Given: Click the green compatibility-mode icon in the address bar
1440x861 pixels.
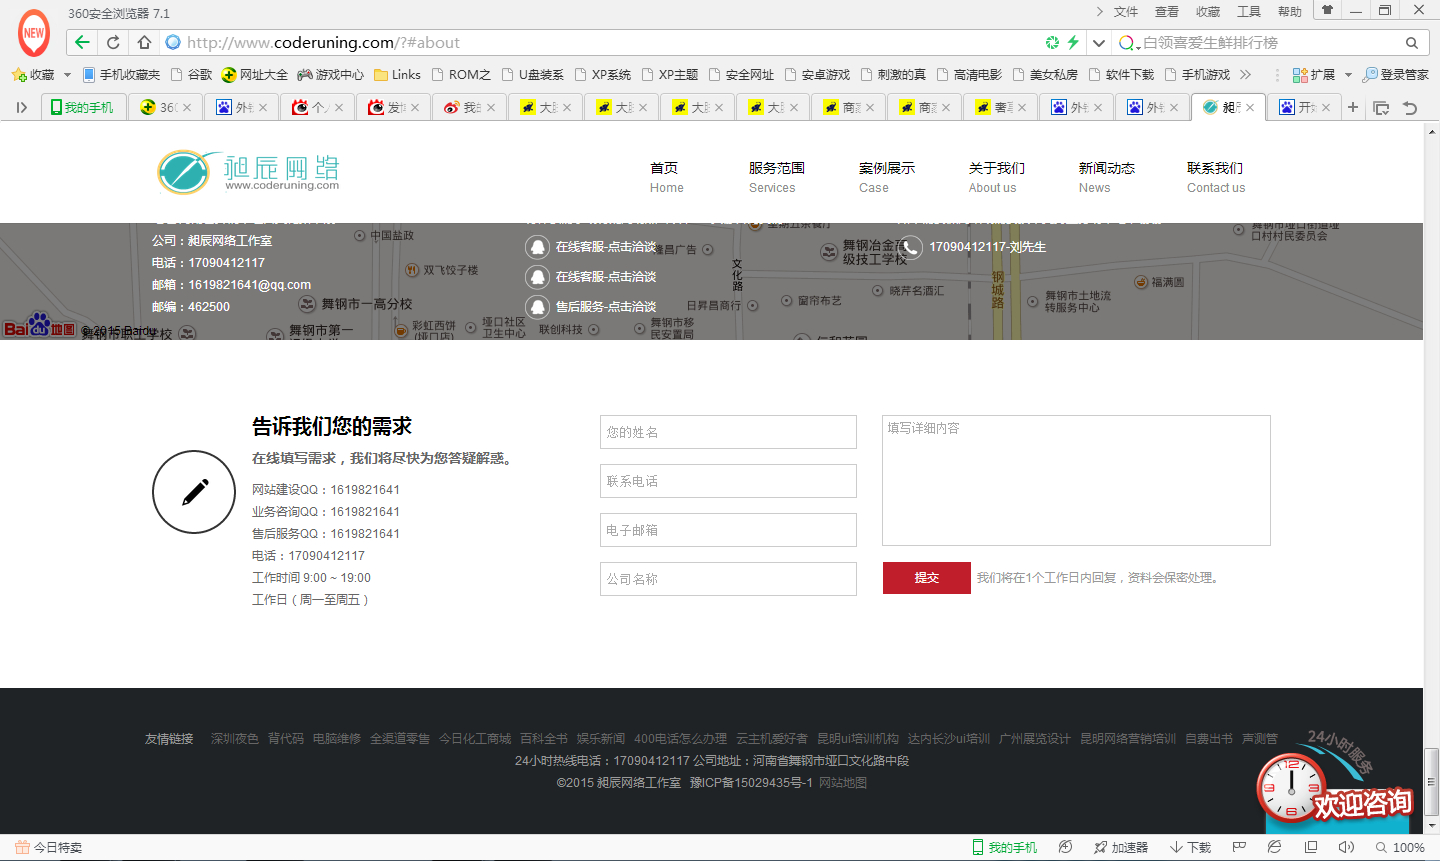Looking at the screenshot, I should coord(1052,43).
